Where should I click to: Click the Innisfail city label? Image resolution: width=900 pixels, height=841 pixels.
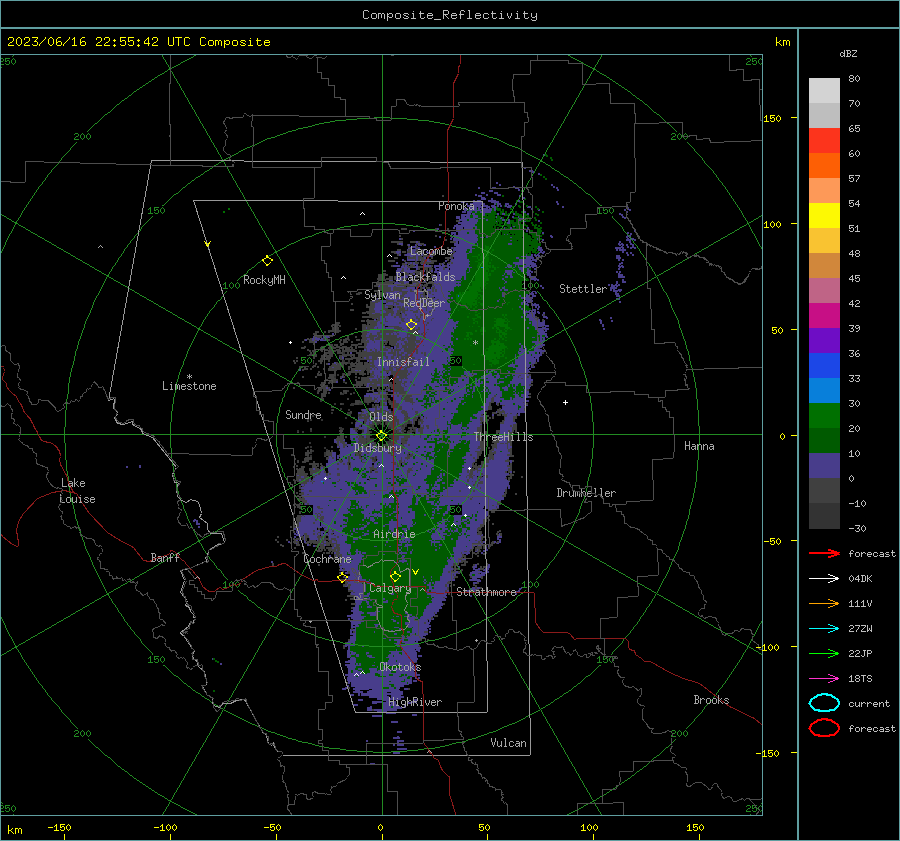pos(403,362)
